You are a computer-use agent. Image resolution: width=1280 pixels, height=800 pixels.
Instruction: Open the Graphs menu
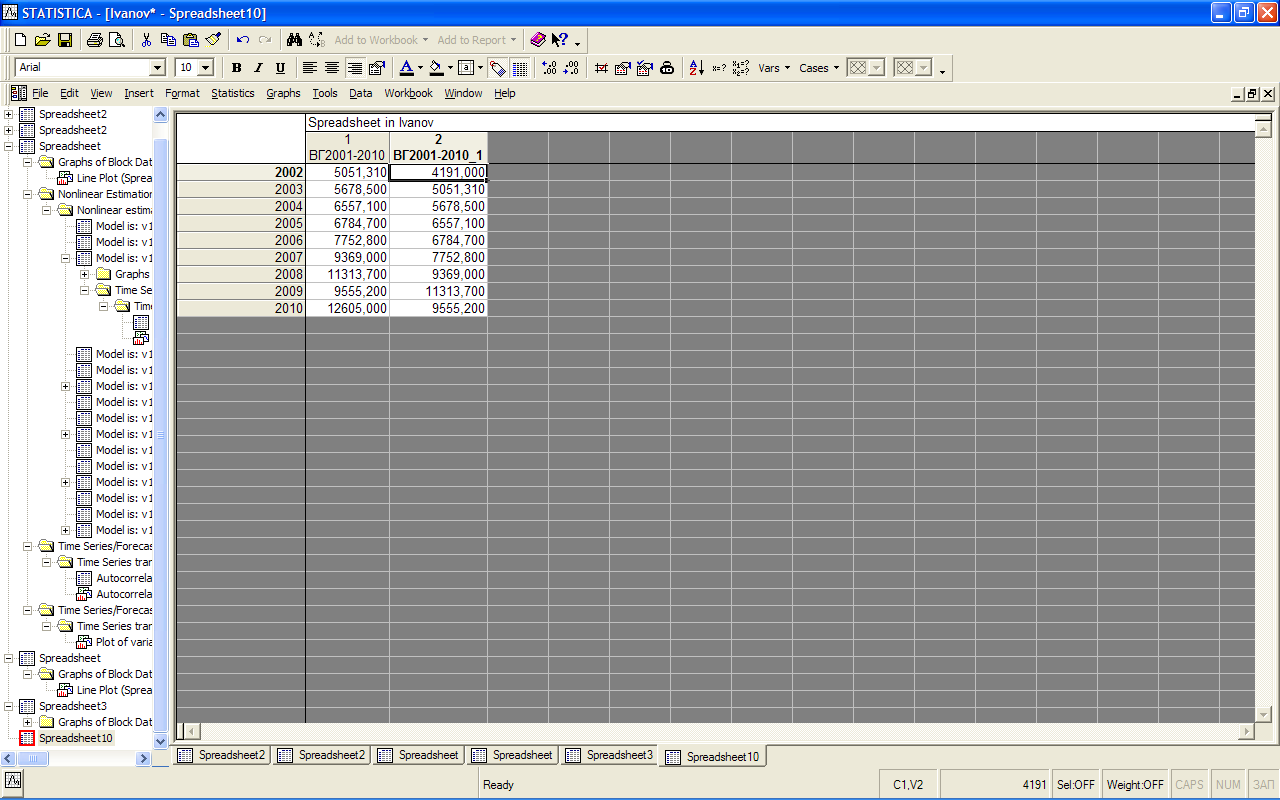(283, 93)
